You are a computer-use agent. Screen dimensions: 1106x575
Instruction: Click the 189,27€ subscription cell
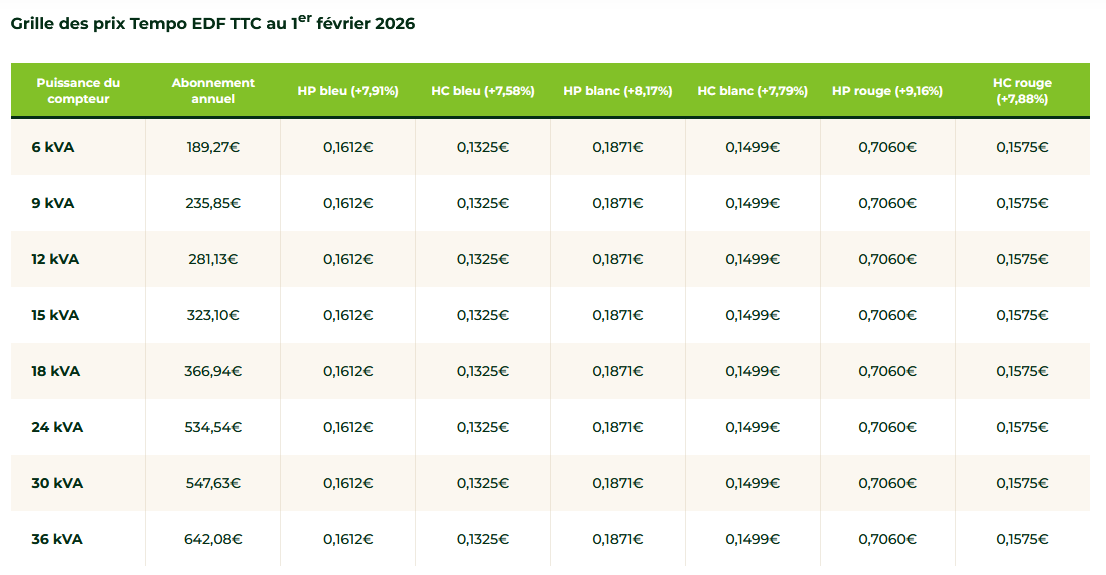point(213,147)
